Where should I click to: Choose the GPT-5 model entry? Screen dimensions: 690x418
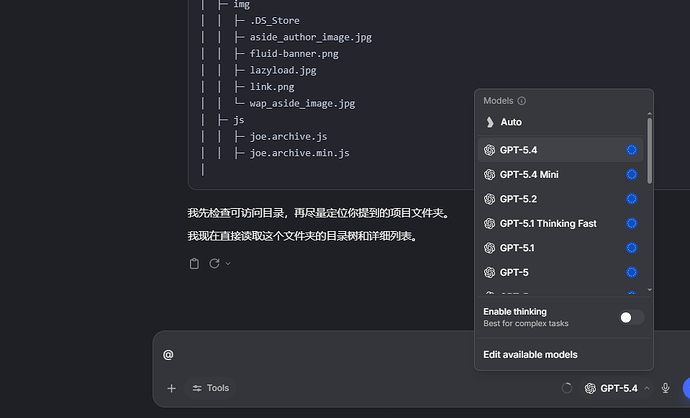(x=560, y=272)
